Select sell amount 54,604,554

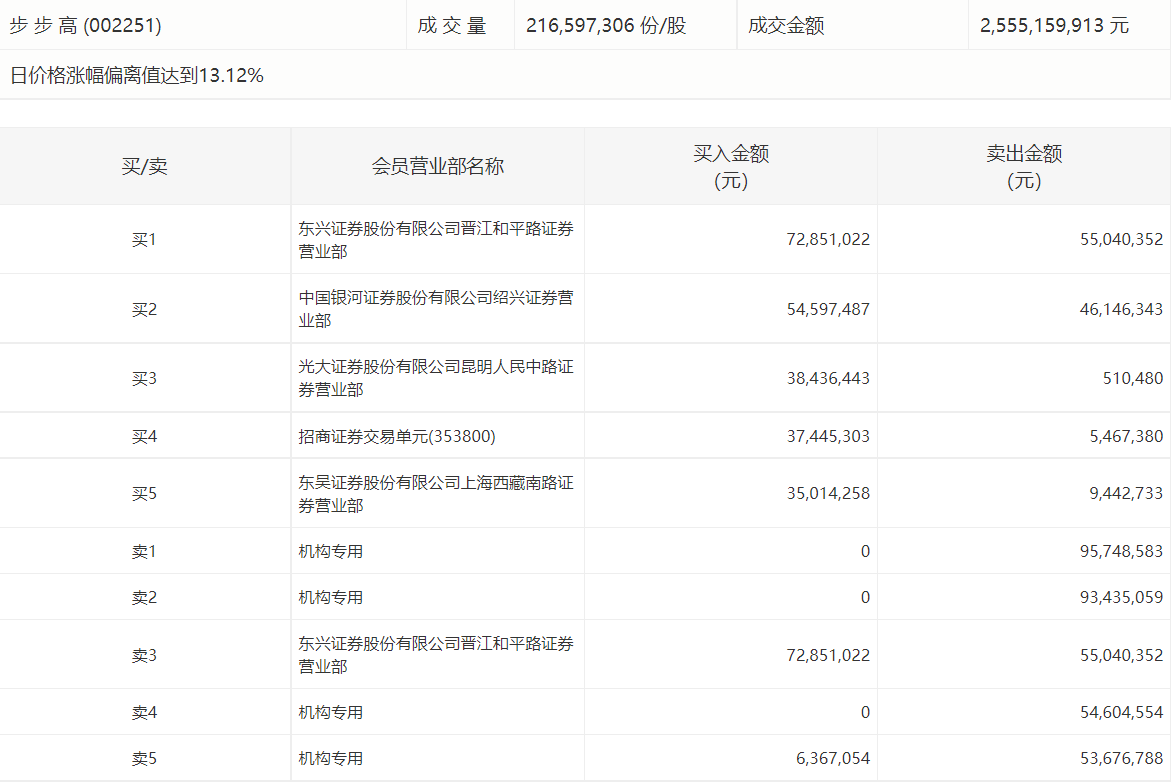click(x=1122, y=712)
